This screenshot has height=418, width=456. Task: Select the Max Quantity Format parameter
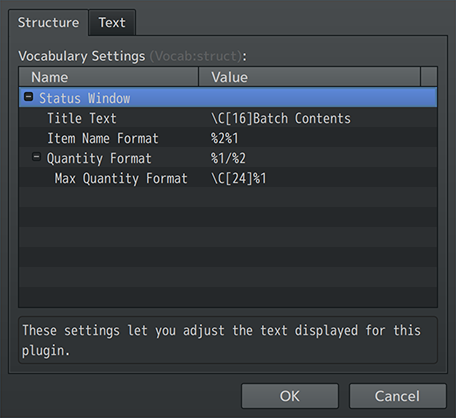click(x=121, y=178)
